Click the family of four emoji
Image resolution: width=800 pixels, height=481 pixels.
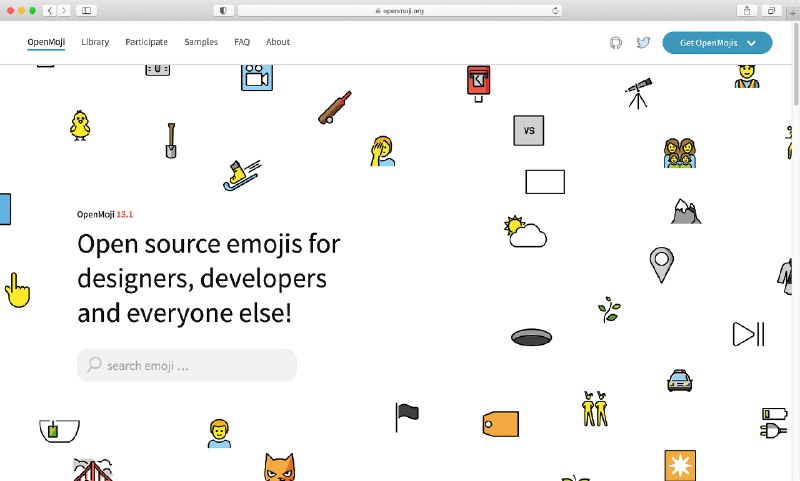(680, 153)
